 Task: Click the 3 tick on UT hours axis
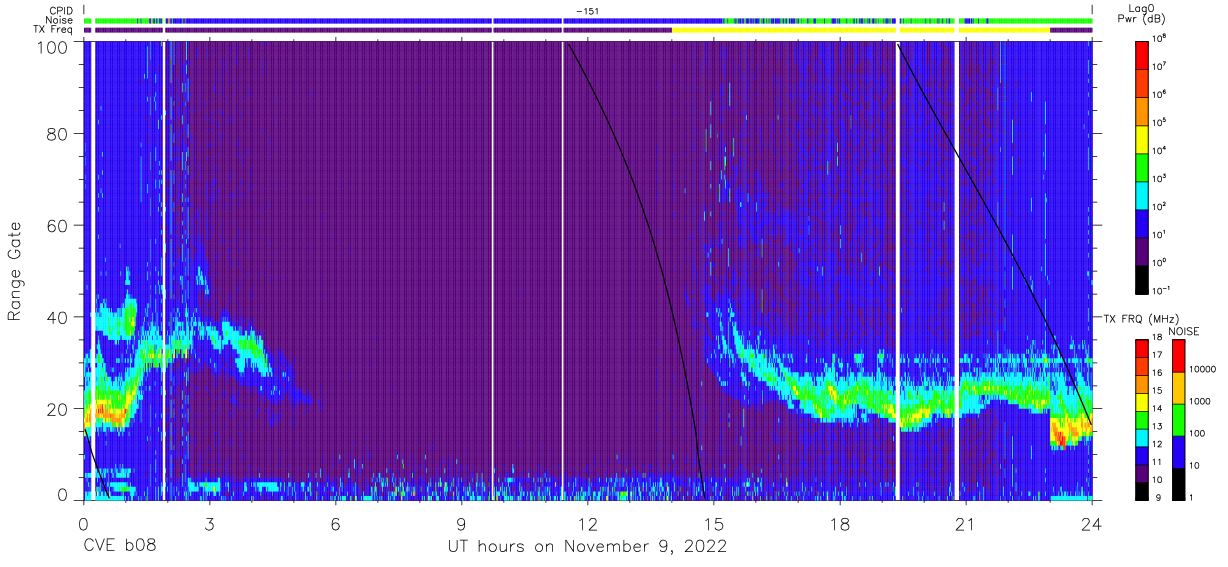[x=209, y=523]
